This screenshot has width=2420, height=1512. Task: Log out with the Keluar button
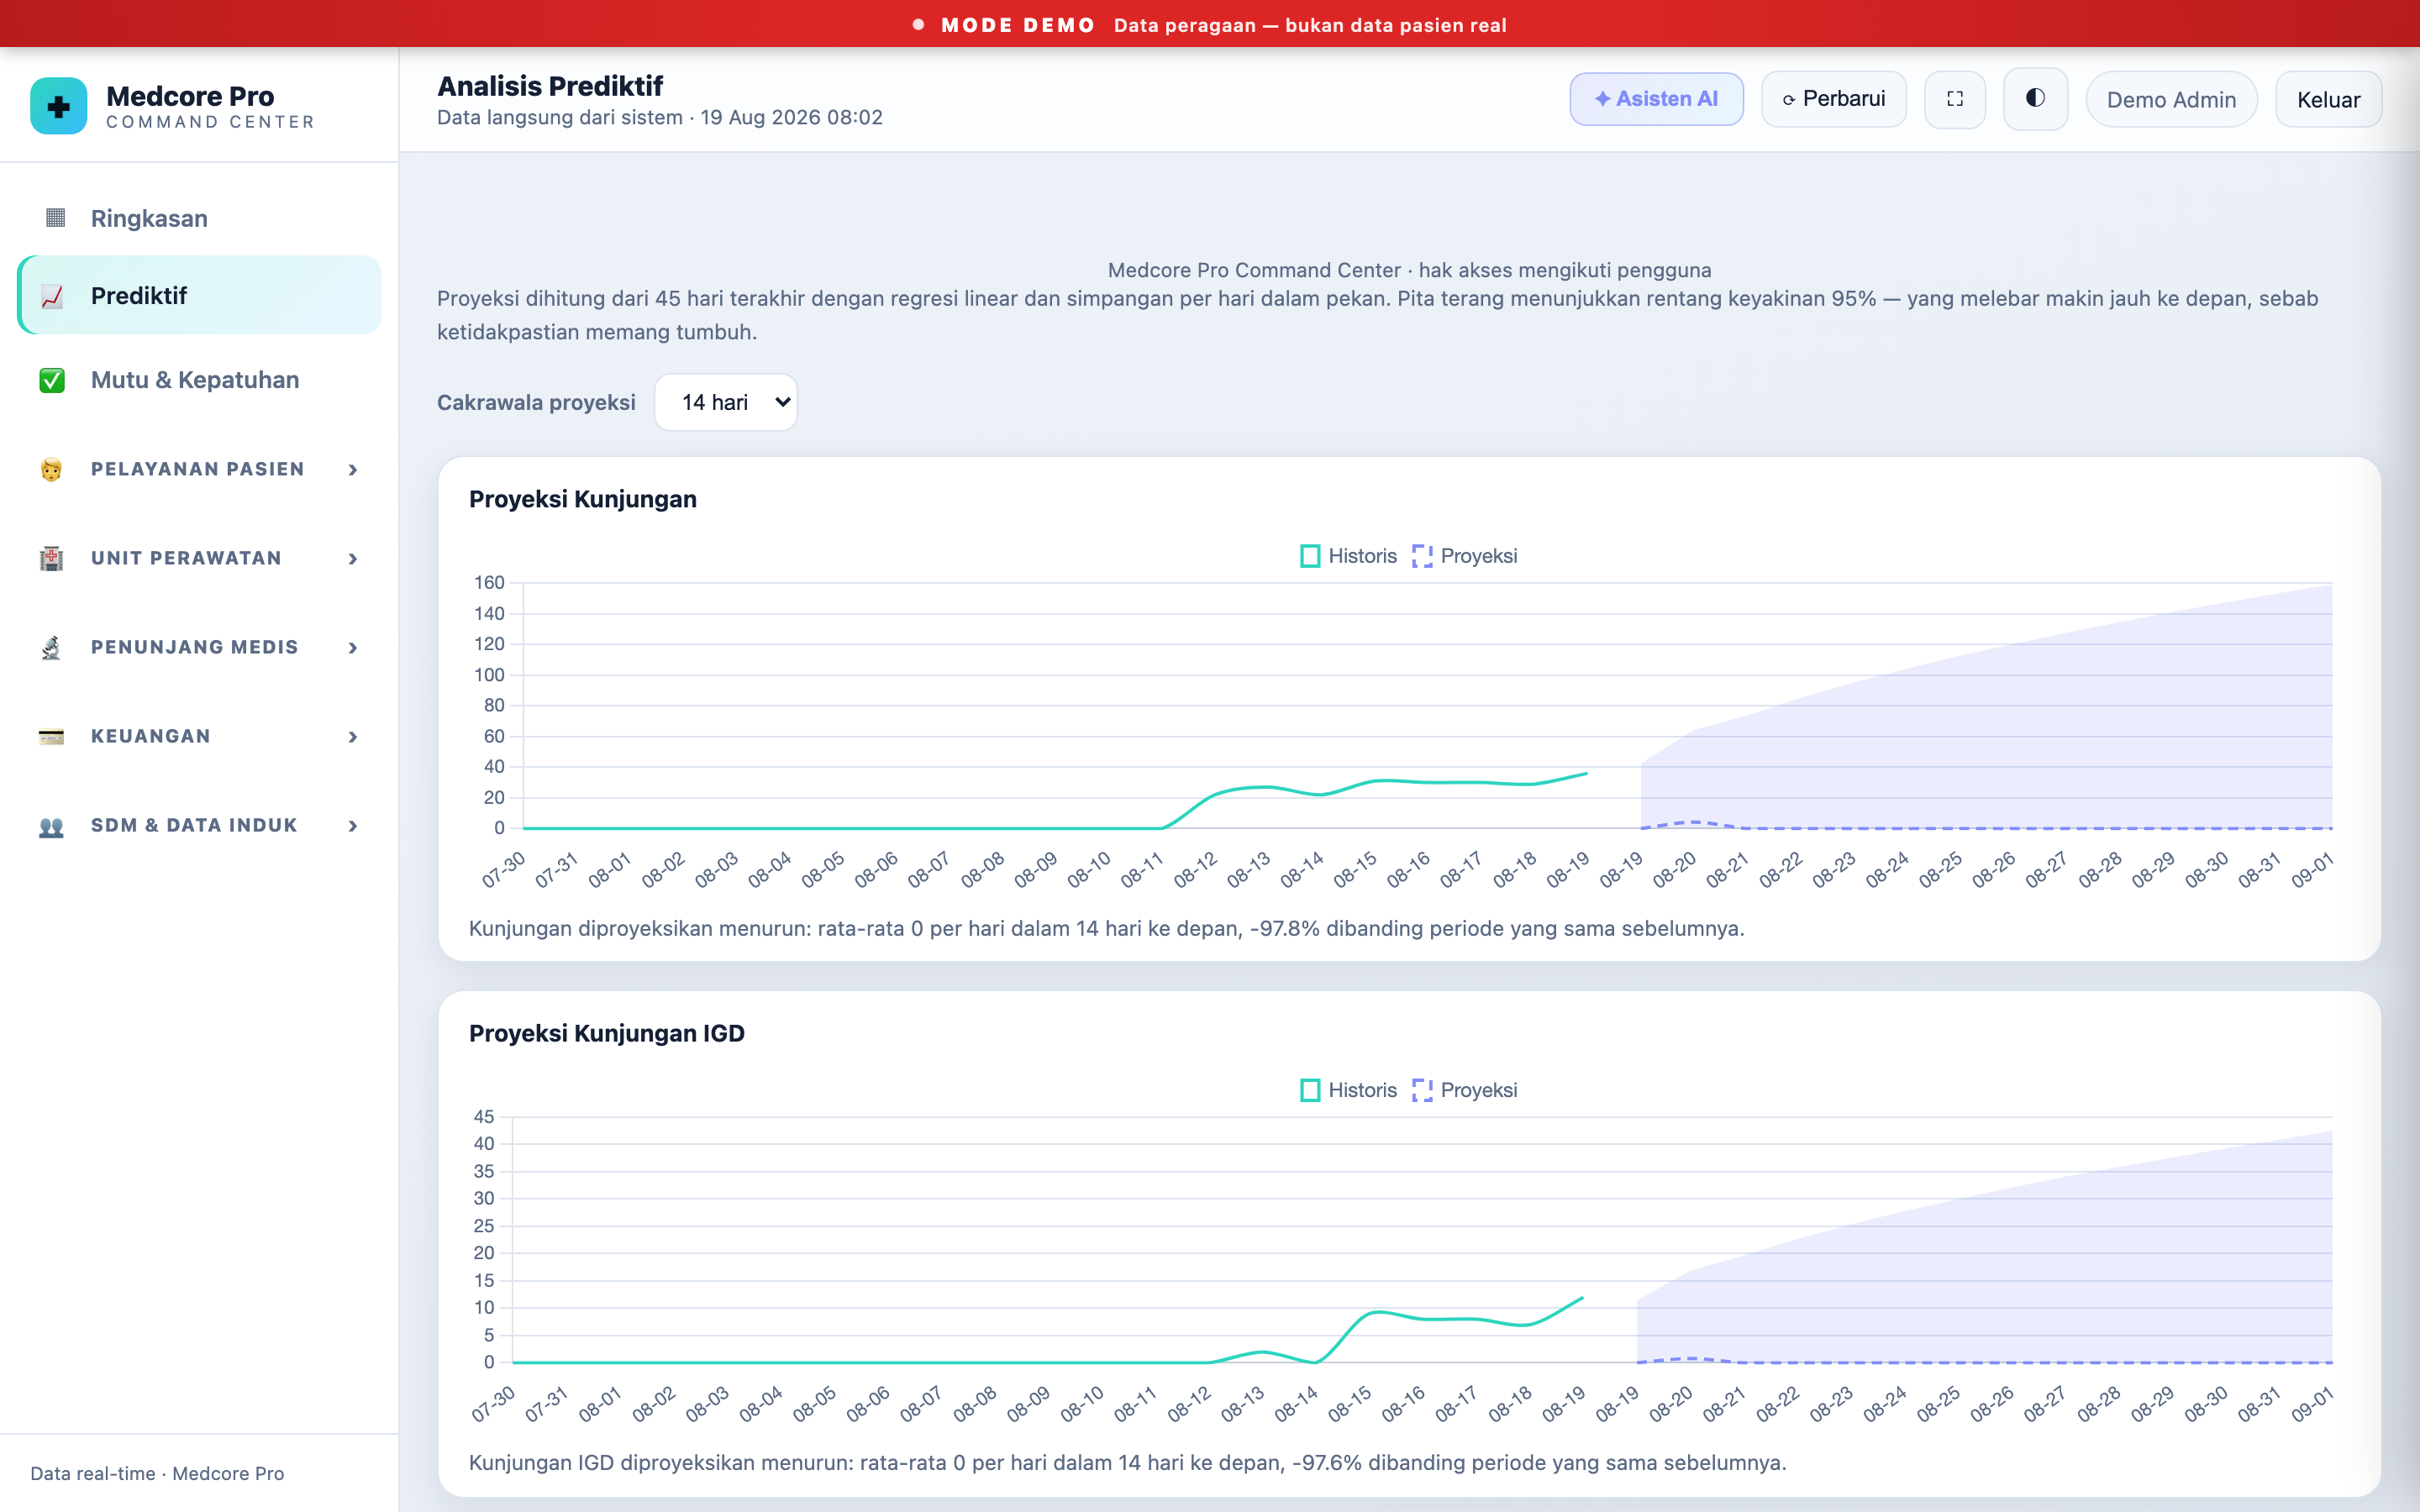click(x=2328, y=99)
